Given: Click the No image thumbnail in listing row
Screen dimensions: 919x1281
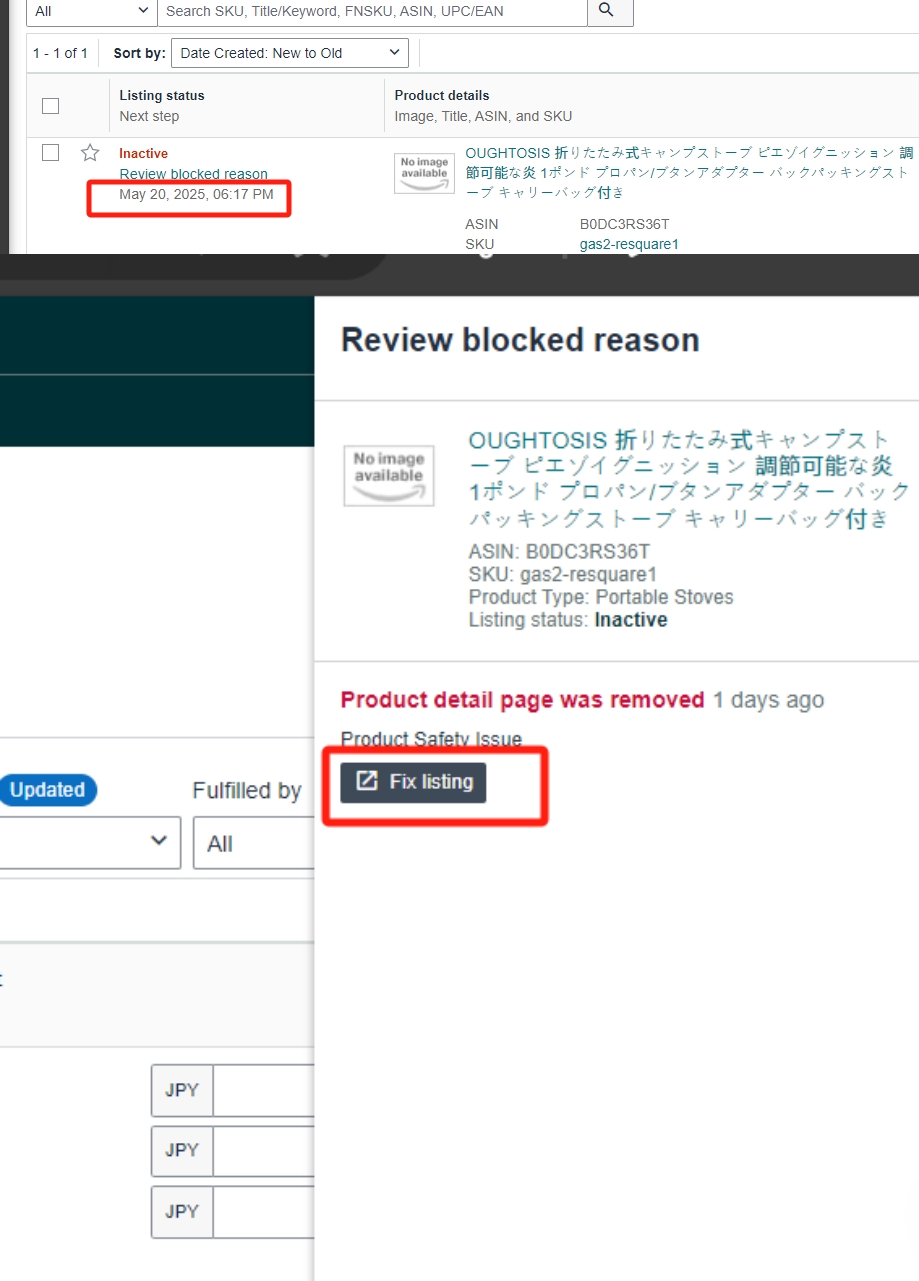Looking at the screenshot, I should [x=424, y=173].
